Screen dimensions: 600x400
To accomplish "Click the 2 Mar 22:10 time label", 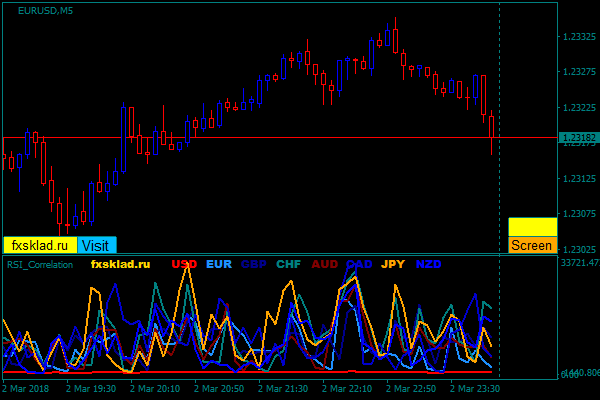I will pos(347,389).
